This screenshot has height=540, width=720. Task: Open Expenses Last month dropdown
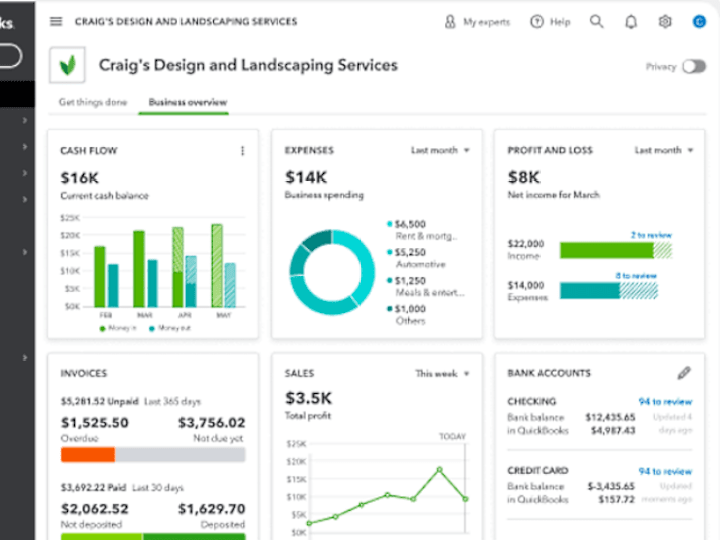pos(440,150)
